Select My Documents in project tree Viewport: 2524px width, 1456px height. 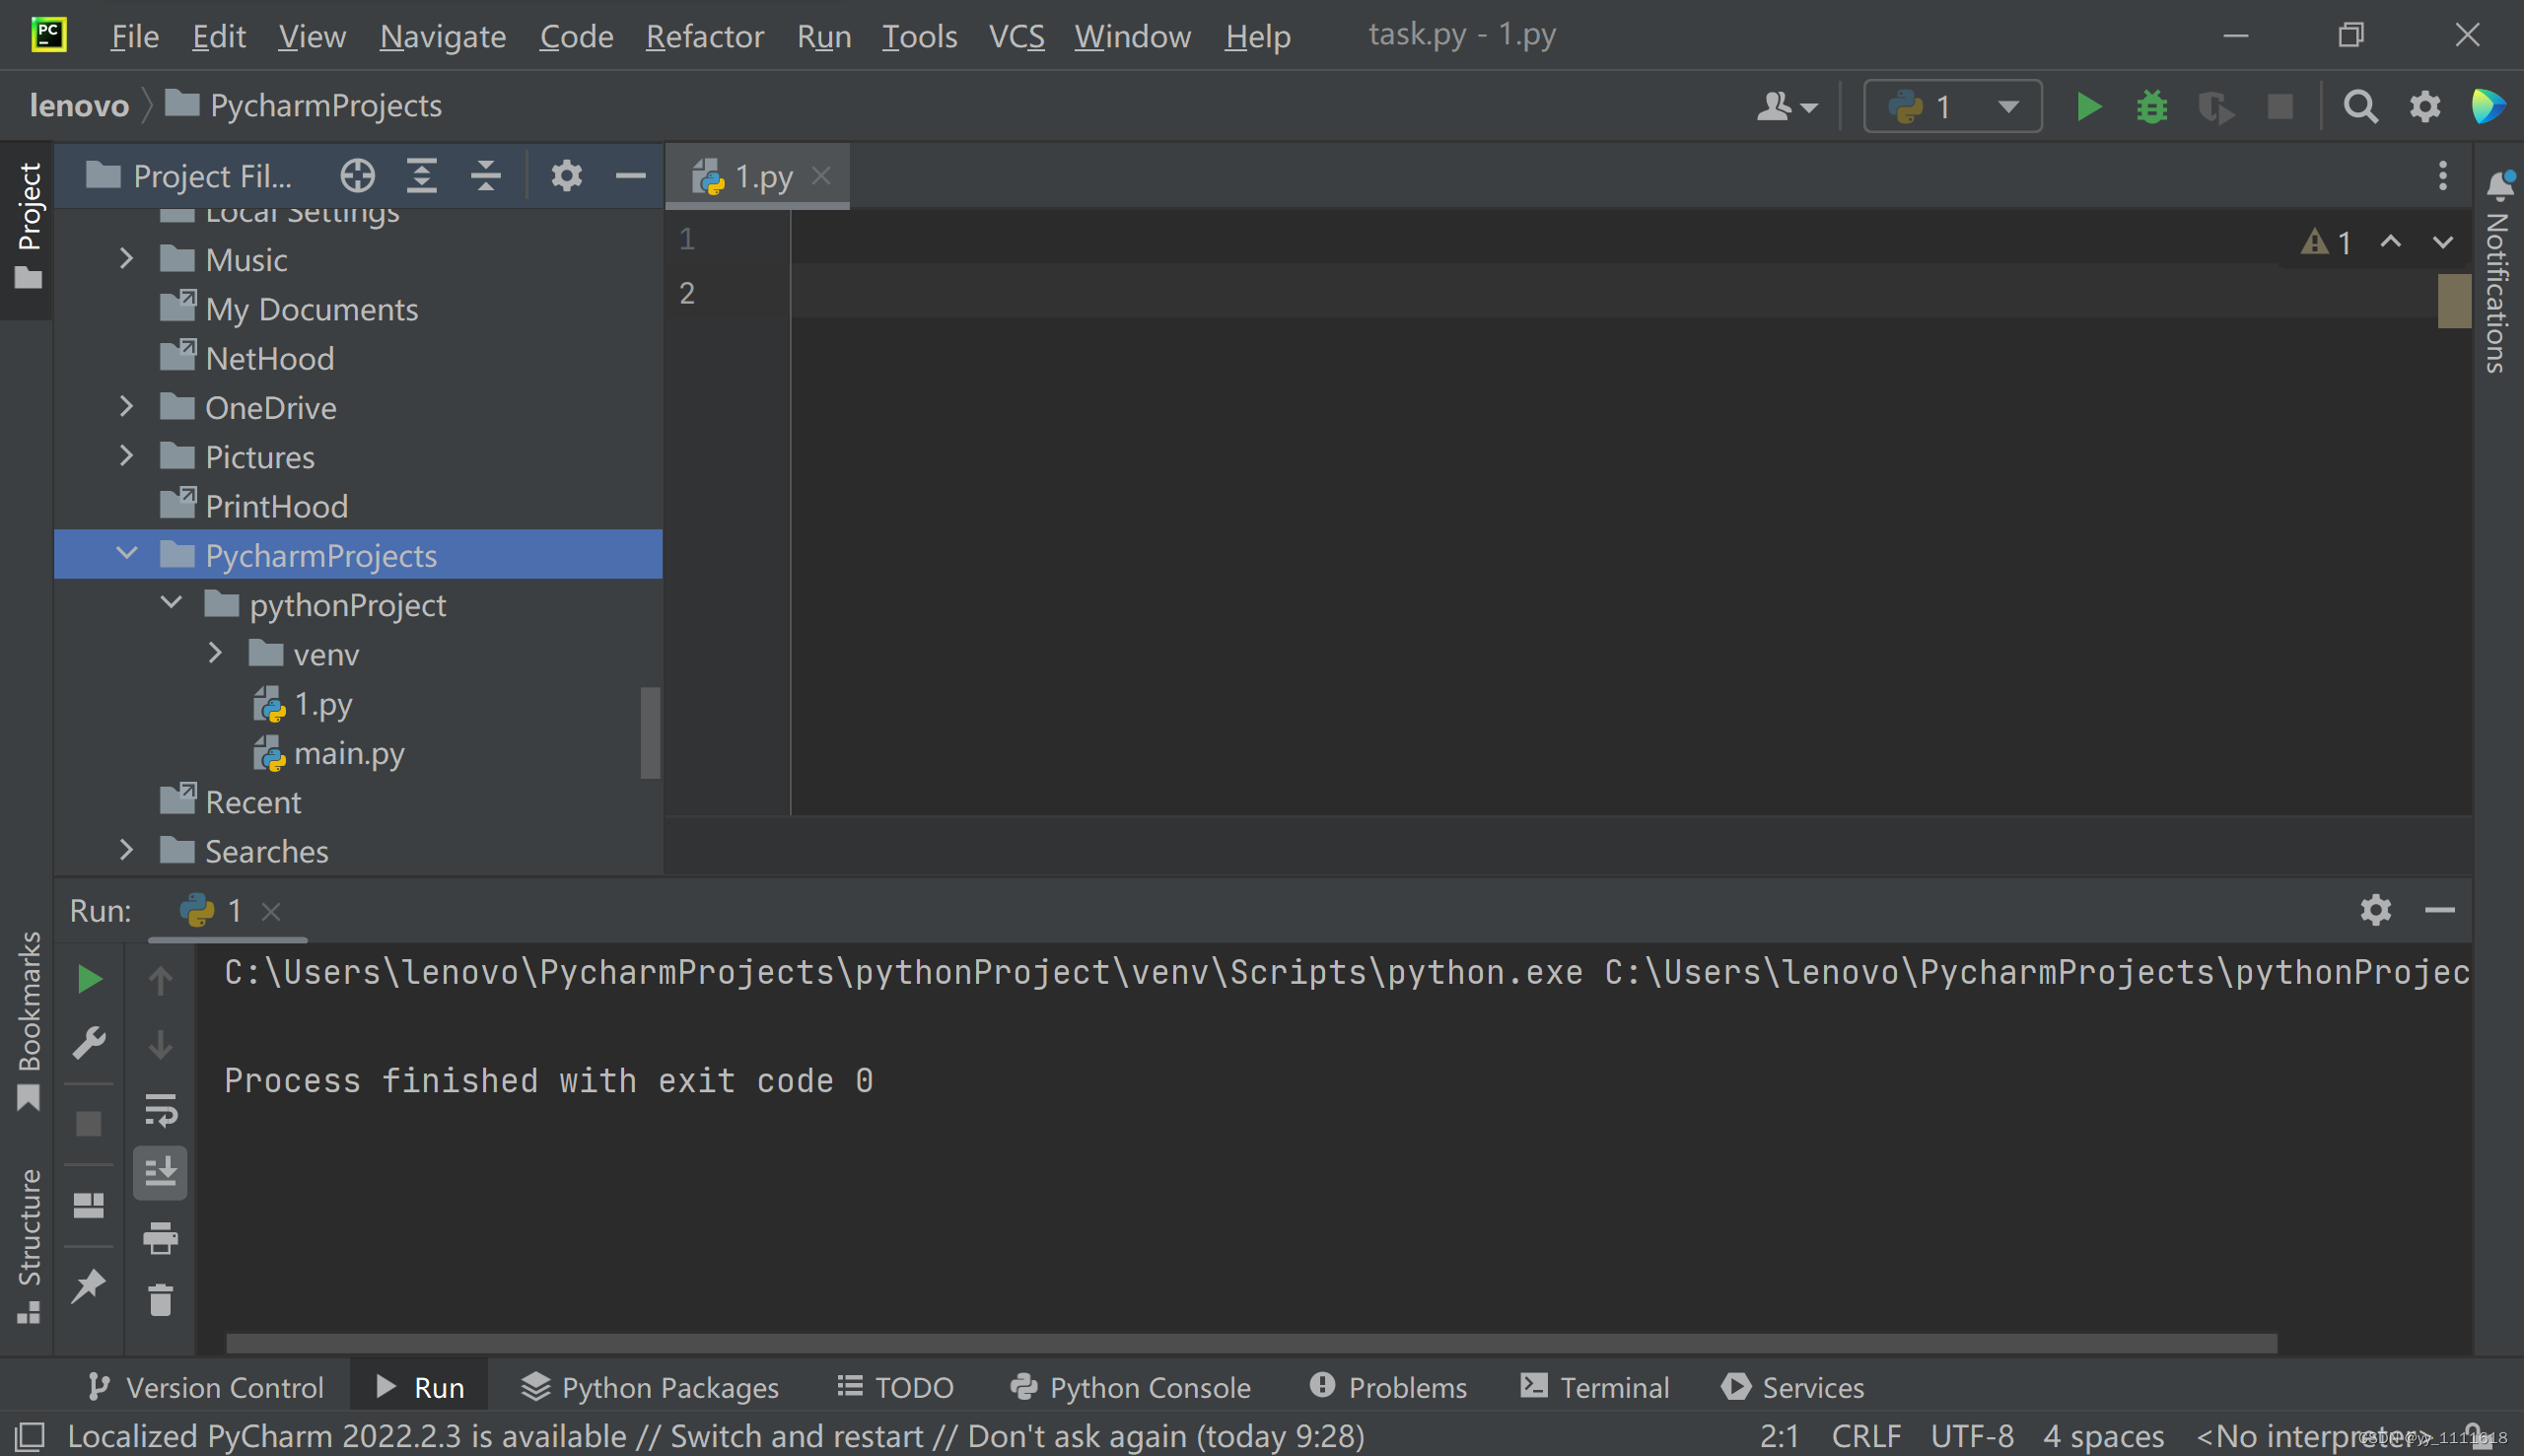click(288, 309)
